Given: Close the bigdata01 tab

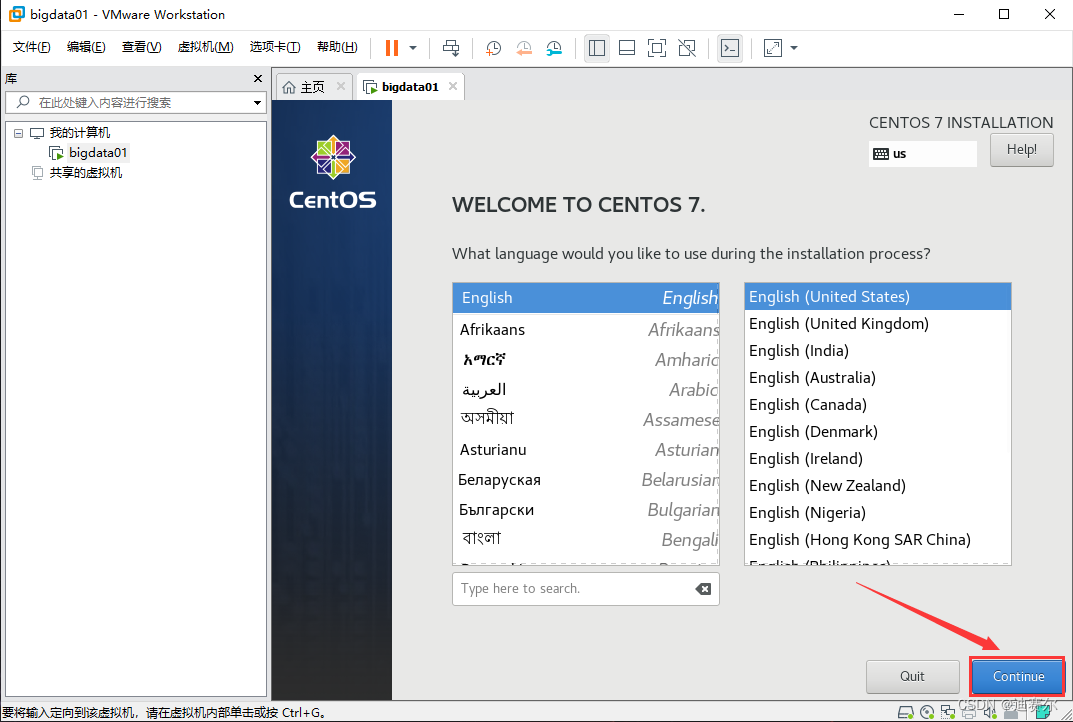Looking at the screenshot, I should pos(452,86).
